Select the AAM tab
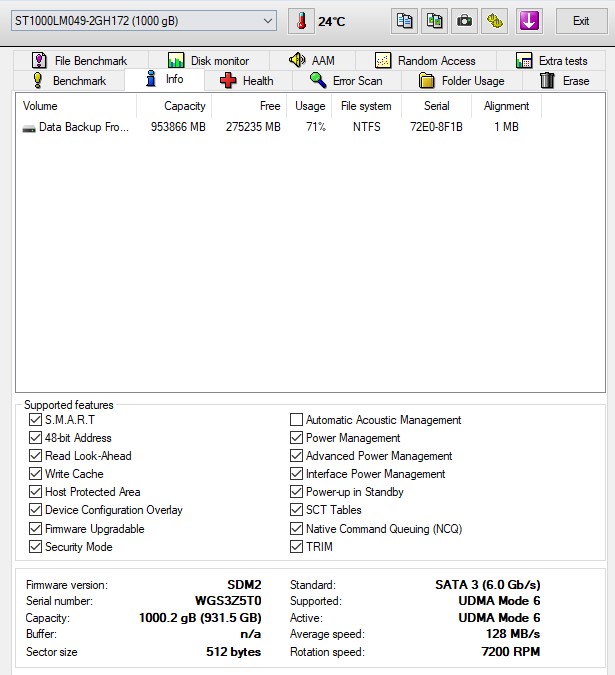615x675 pixels. pos(312,60)
